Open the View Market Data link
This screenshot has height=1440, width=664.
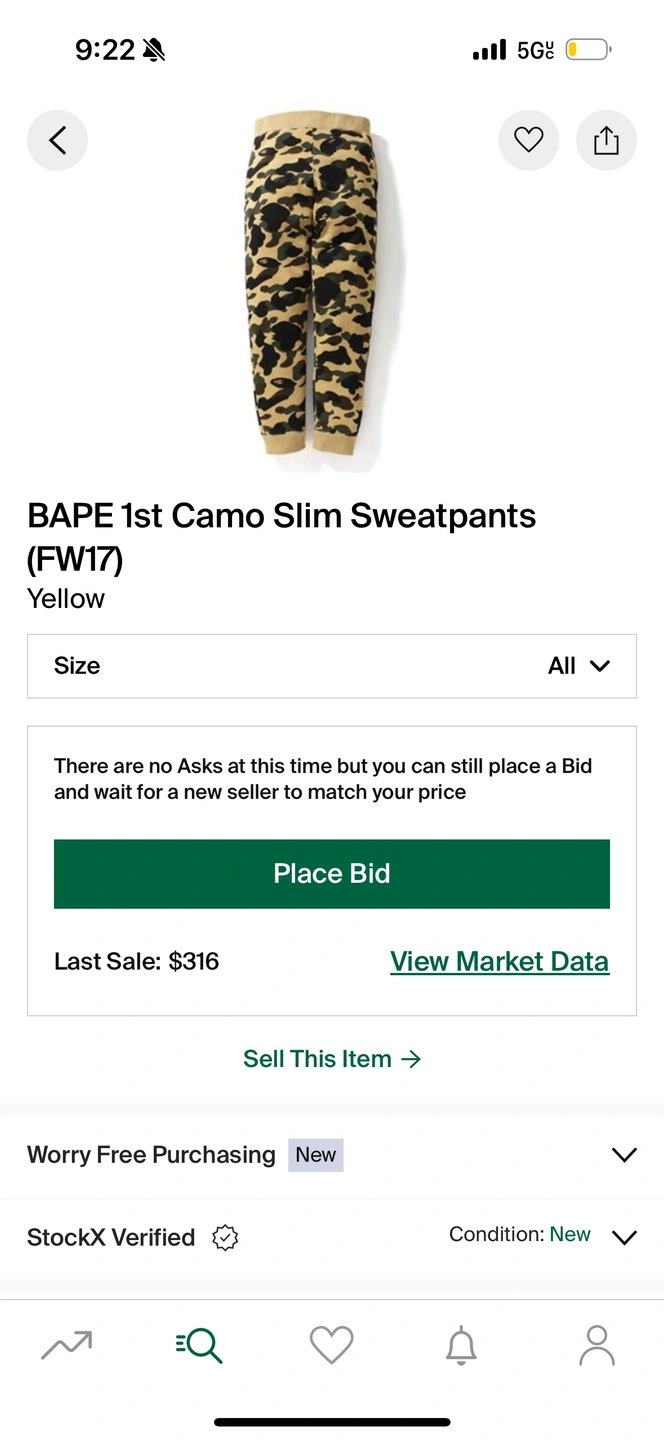click(499, 962)
